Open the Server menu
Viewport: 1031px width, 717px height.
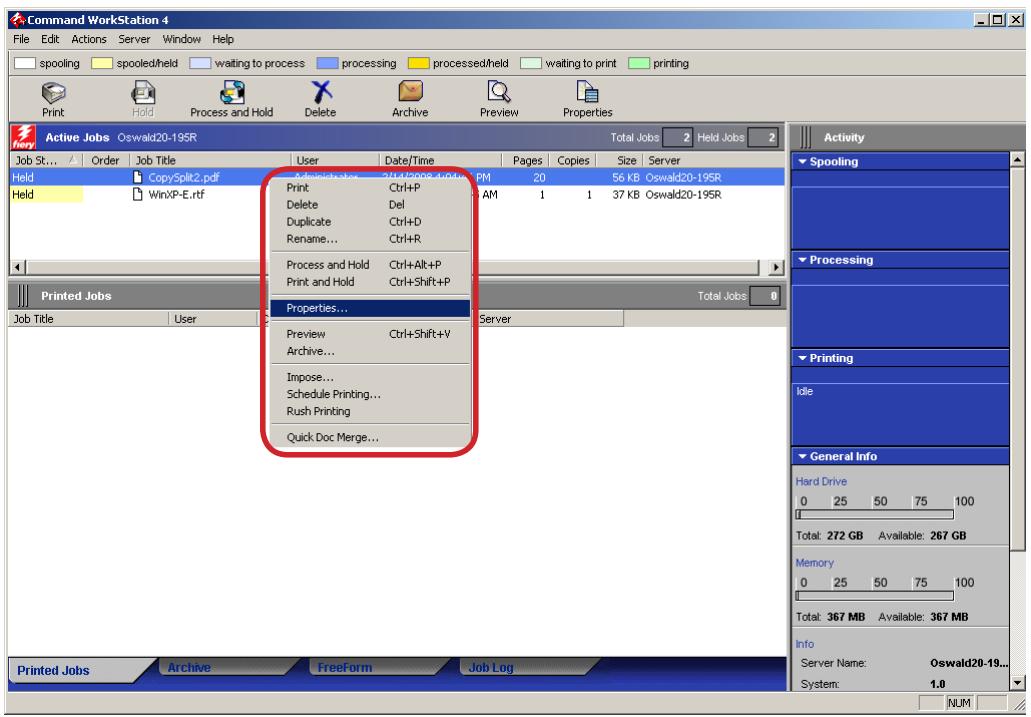coord(134,39)
